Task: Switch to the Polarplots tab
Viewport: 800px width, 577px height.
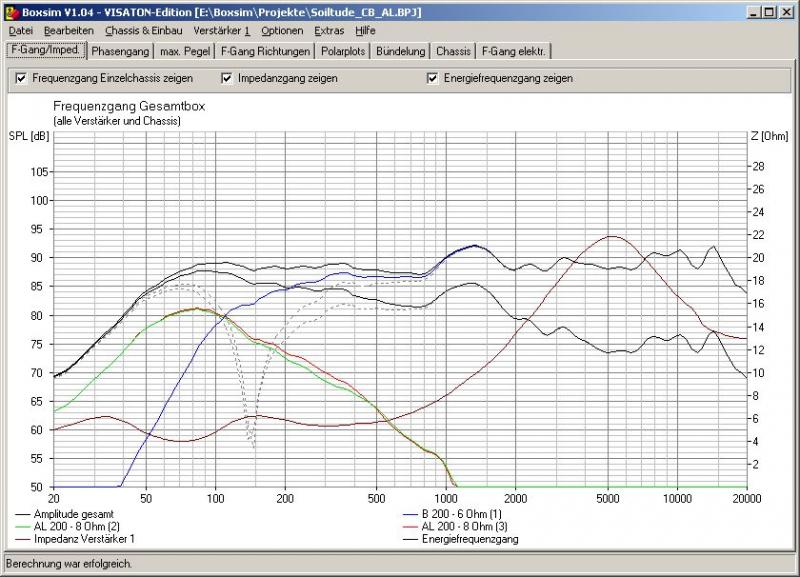Action: 344,51
